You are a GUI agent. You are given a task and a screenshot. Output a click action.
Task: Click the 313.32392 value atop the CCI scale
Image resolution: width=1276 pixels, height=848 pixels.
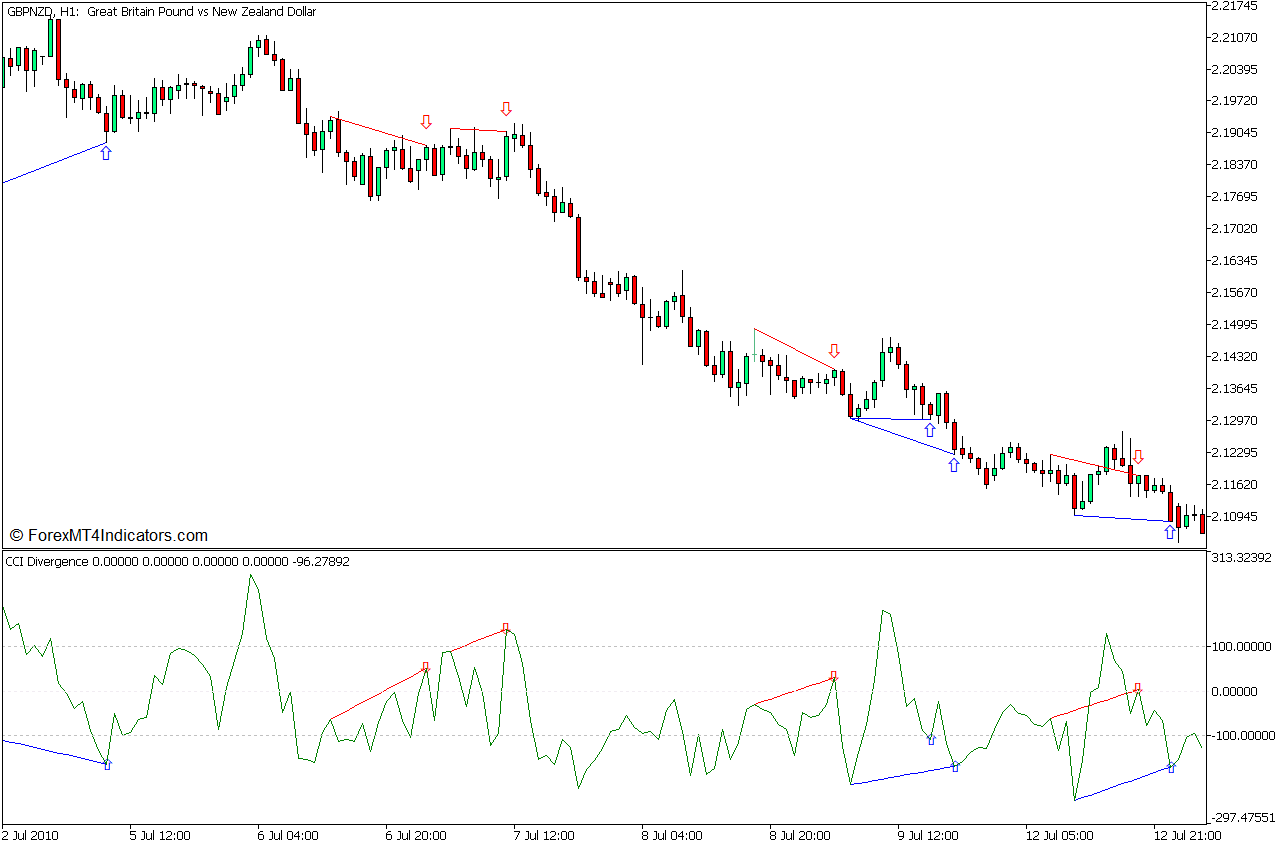click(x=1240, y=557)
